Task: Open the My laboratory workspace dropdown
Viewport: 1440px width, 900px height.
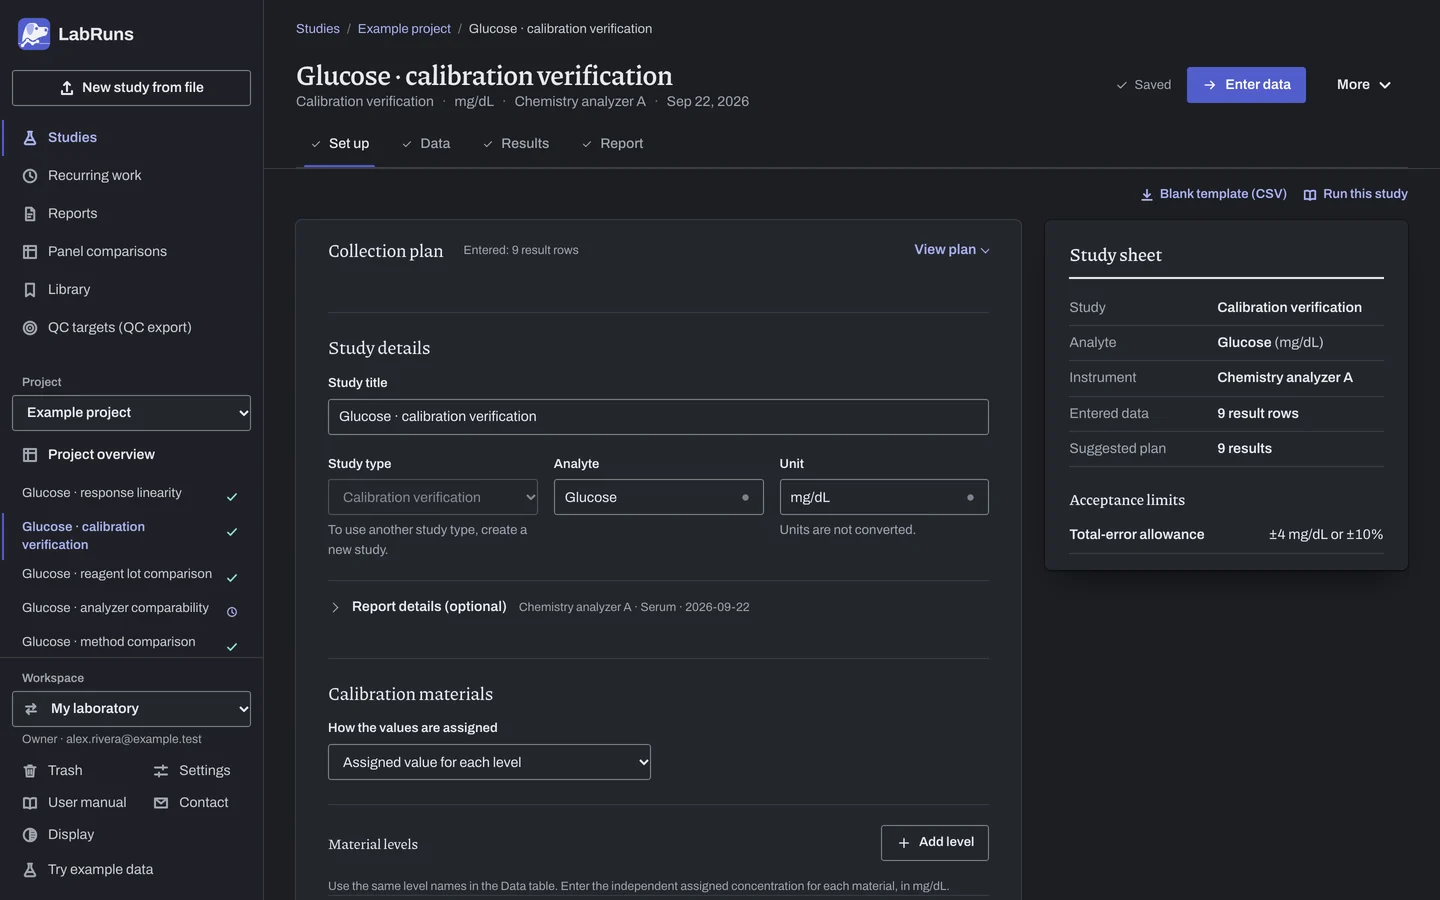Action: tap(131, 709)
